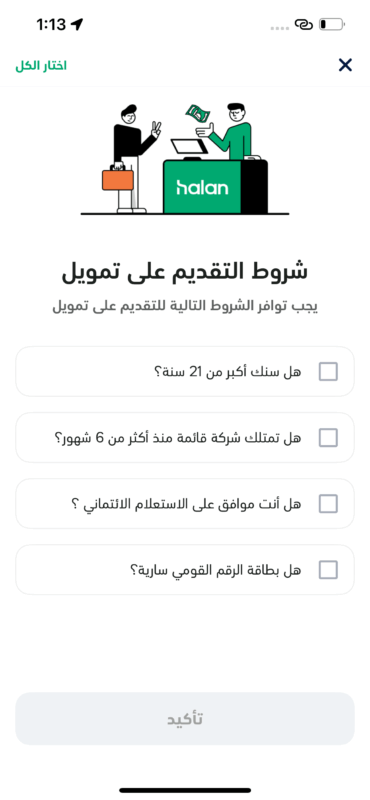Click the halan logo on the counter
Viewport: 370px width, 800px height.
tap(202, 187)
